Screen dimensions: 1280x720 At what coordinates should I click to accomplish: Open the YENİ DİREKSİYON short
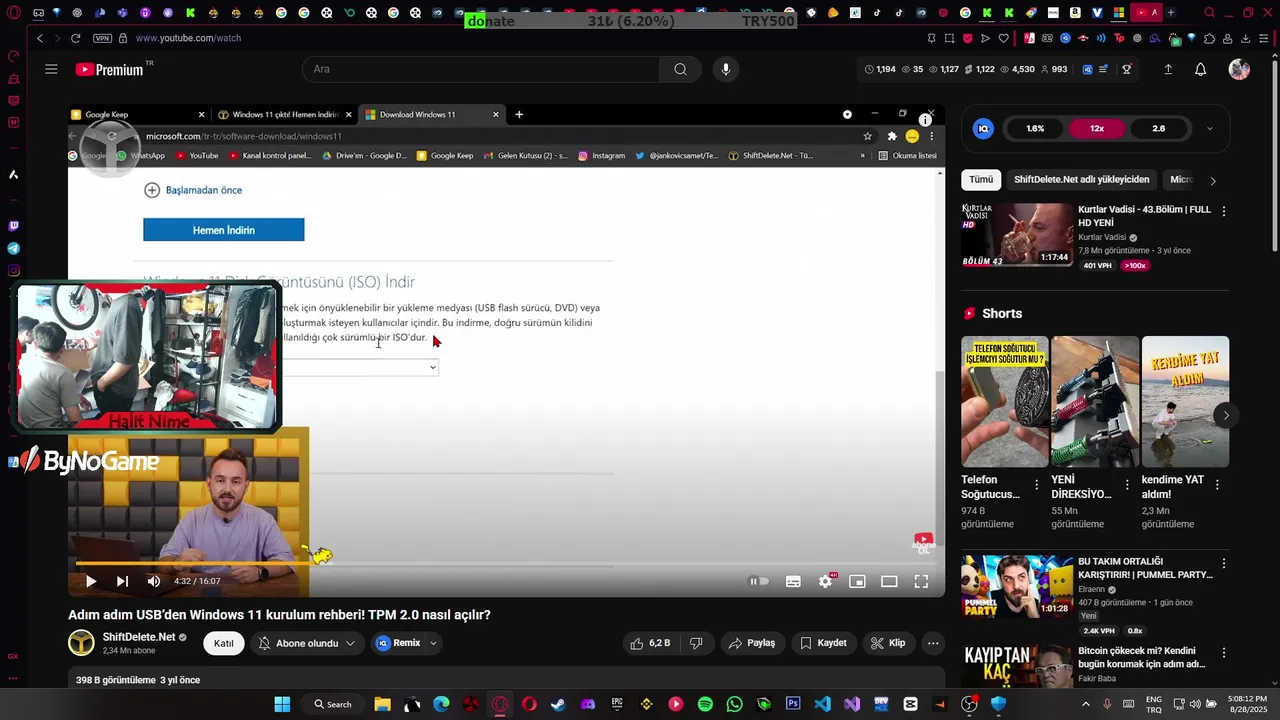1095,401
